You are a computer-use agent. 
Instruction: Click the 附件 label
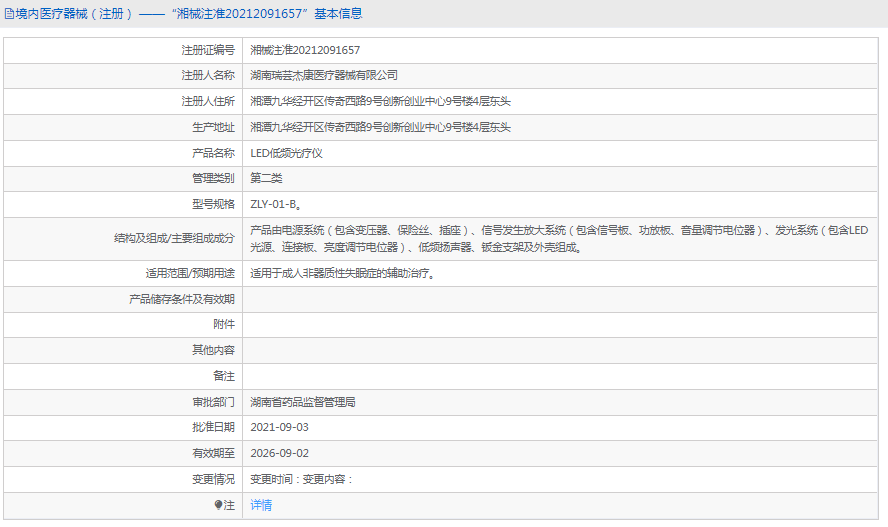tap(224, 324)
